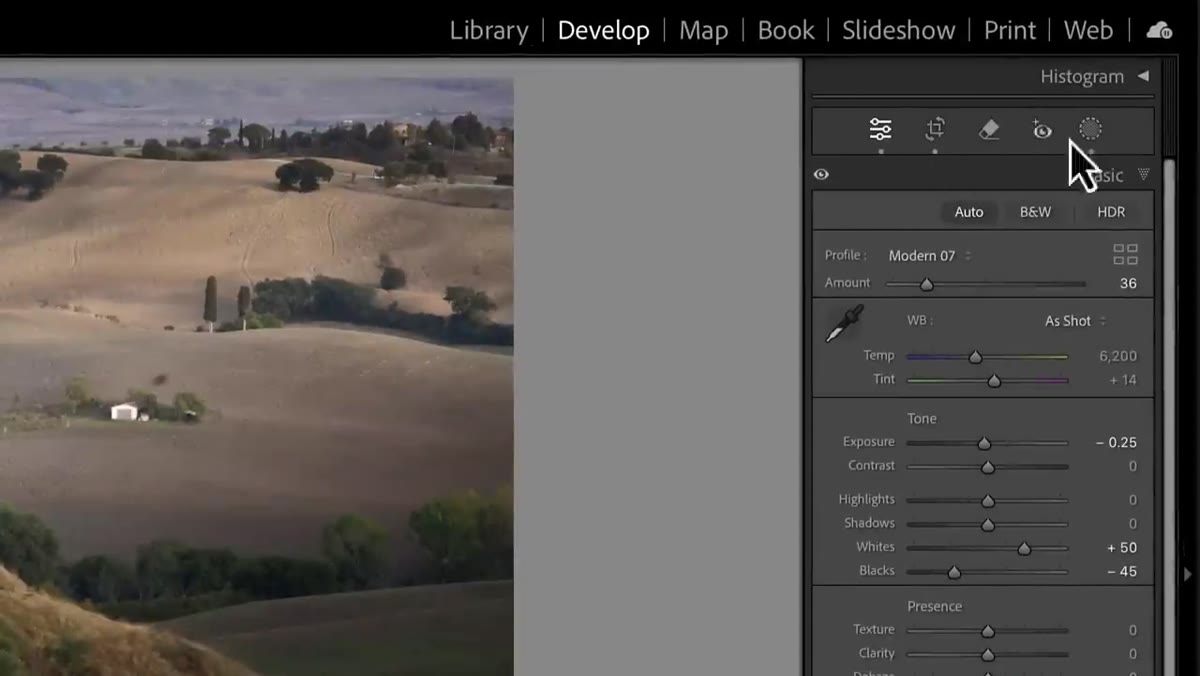1200x676 pixels.
Task: Click the Texture value 0
Action: 1133,630
